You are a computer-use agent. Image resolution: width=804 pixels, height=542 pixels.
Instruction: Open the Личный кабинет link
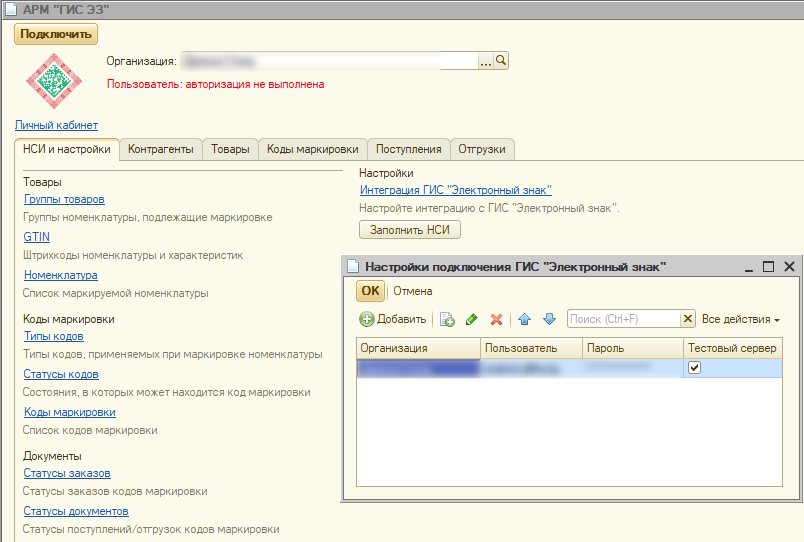(56, 125)
